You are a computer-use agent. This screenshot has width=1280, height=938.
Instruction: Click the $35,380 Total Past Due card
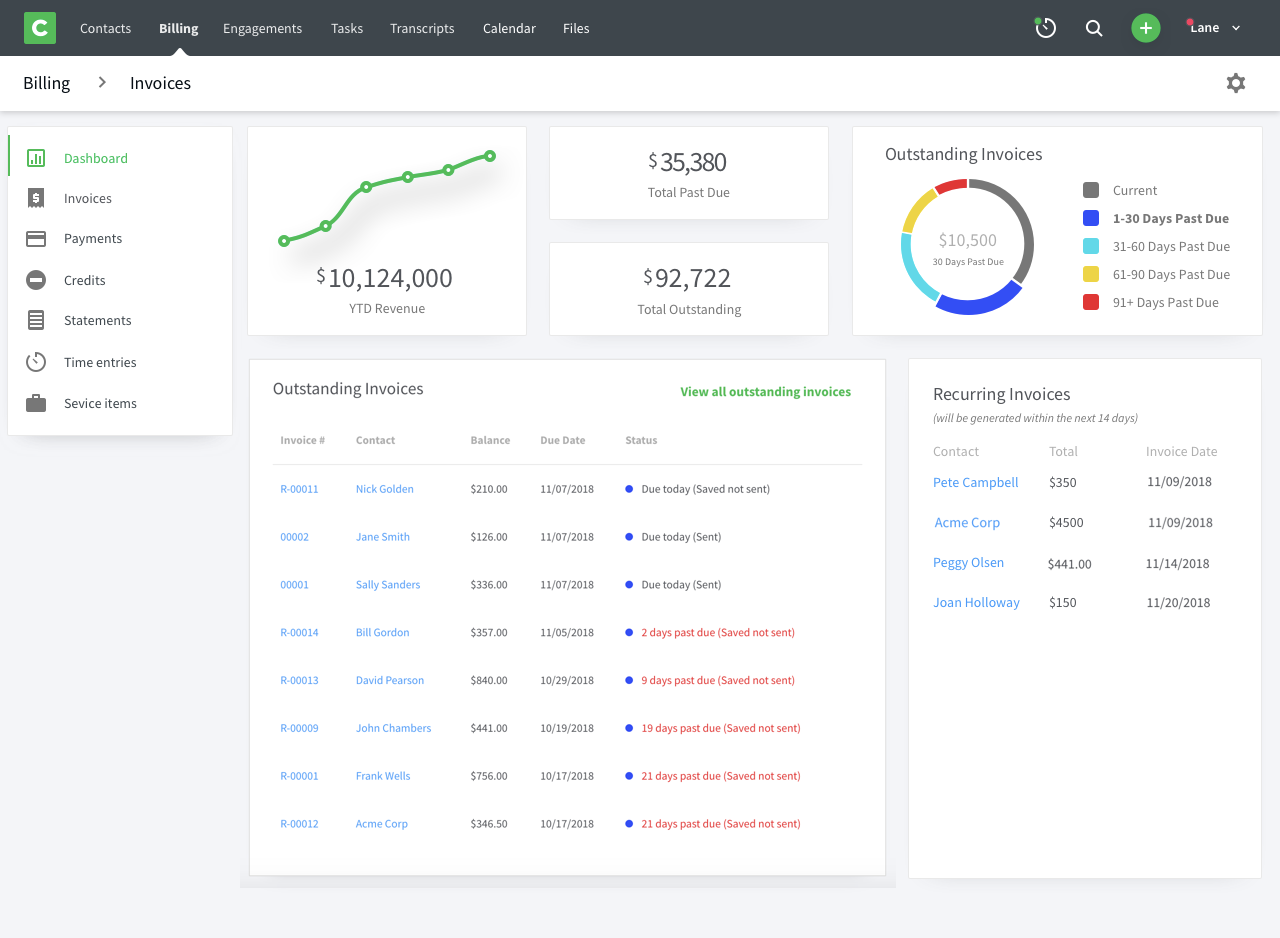(x=689, y=173)
